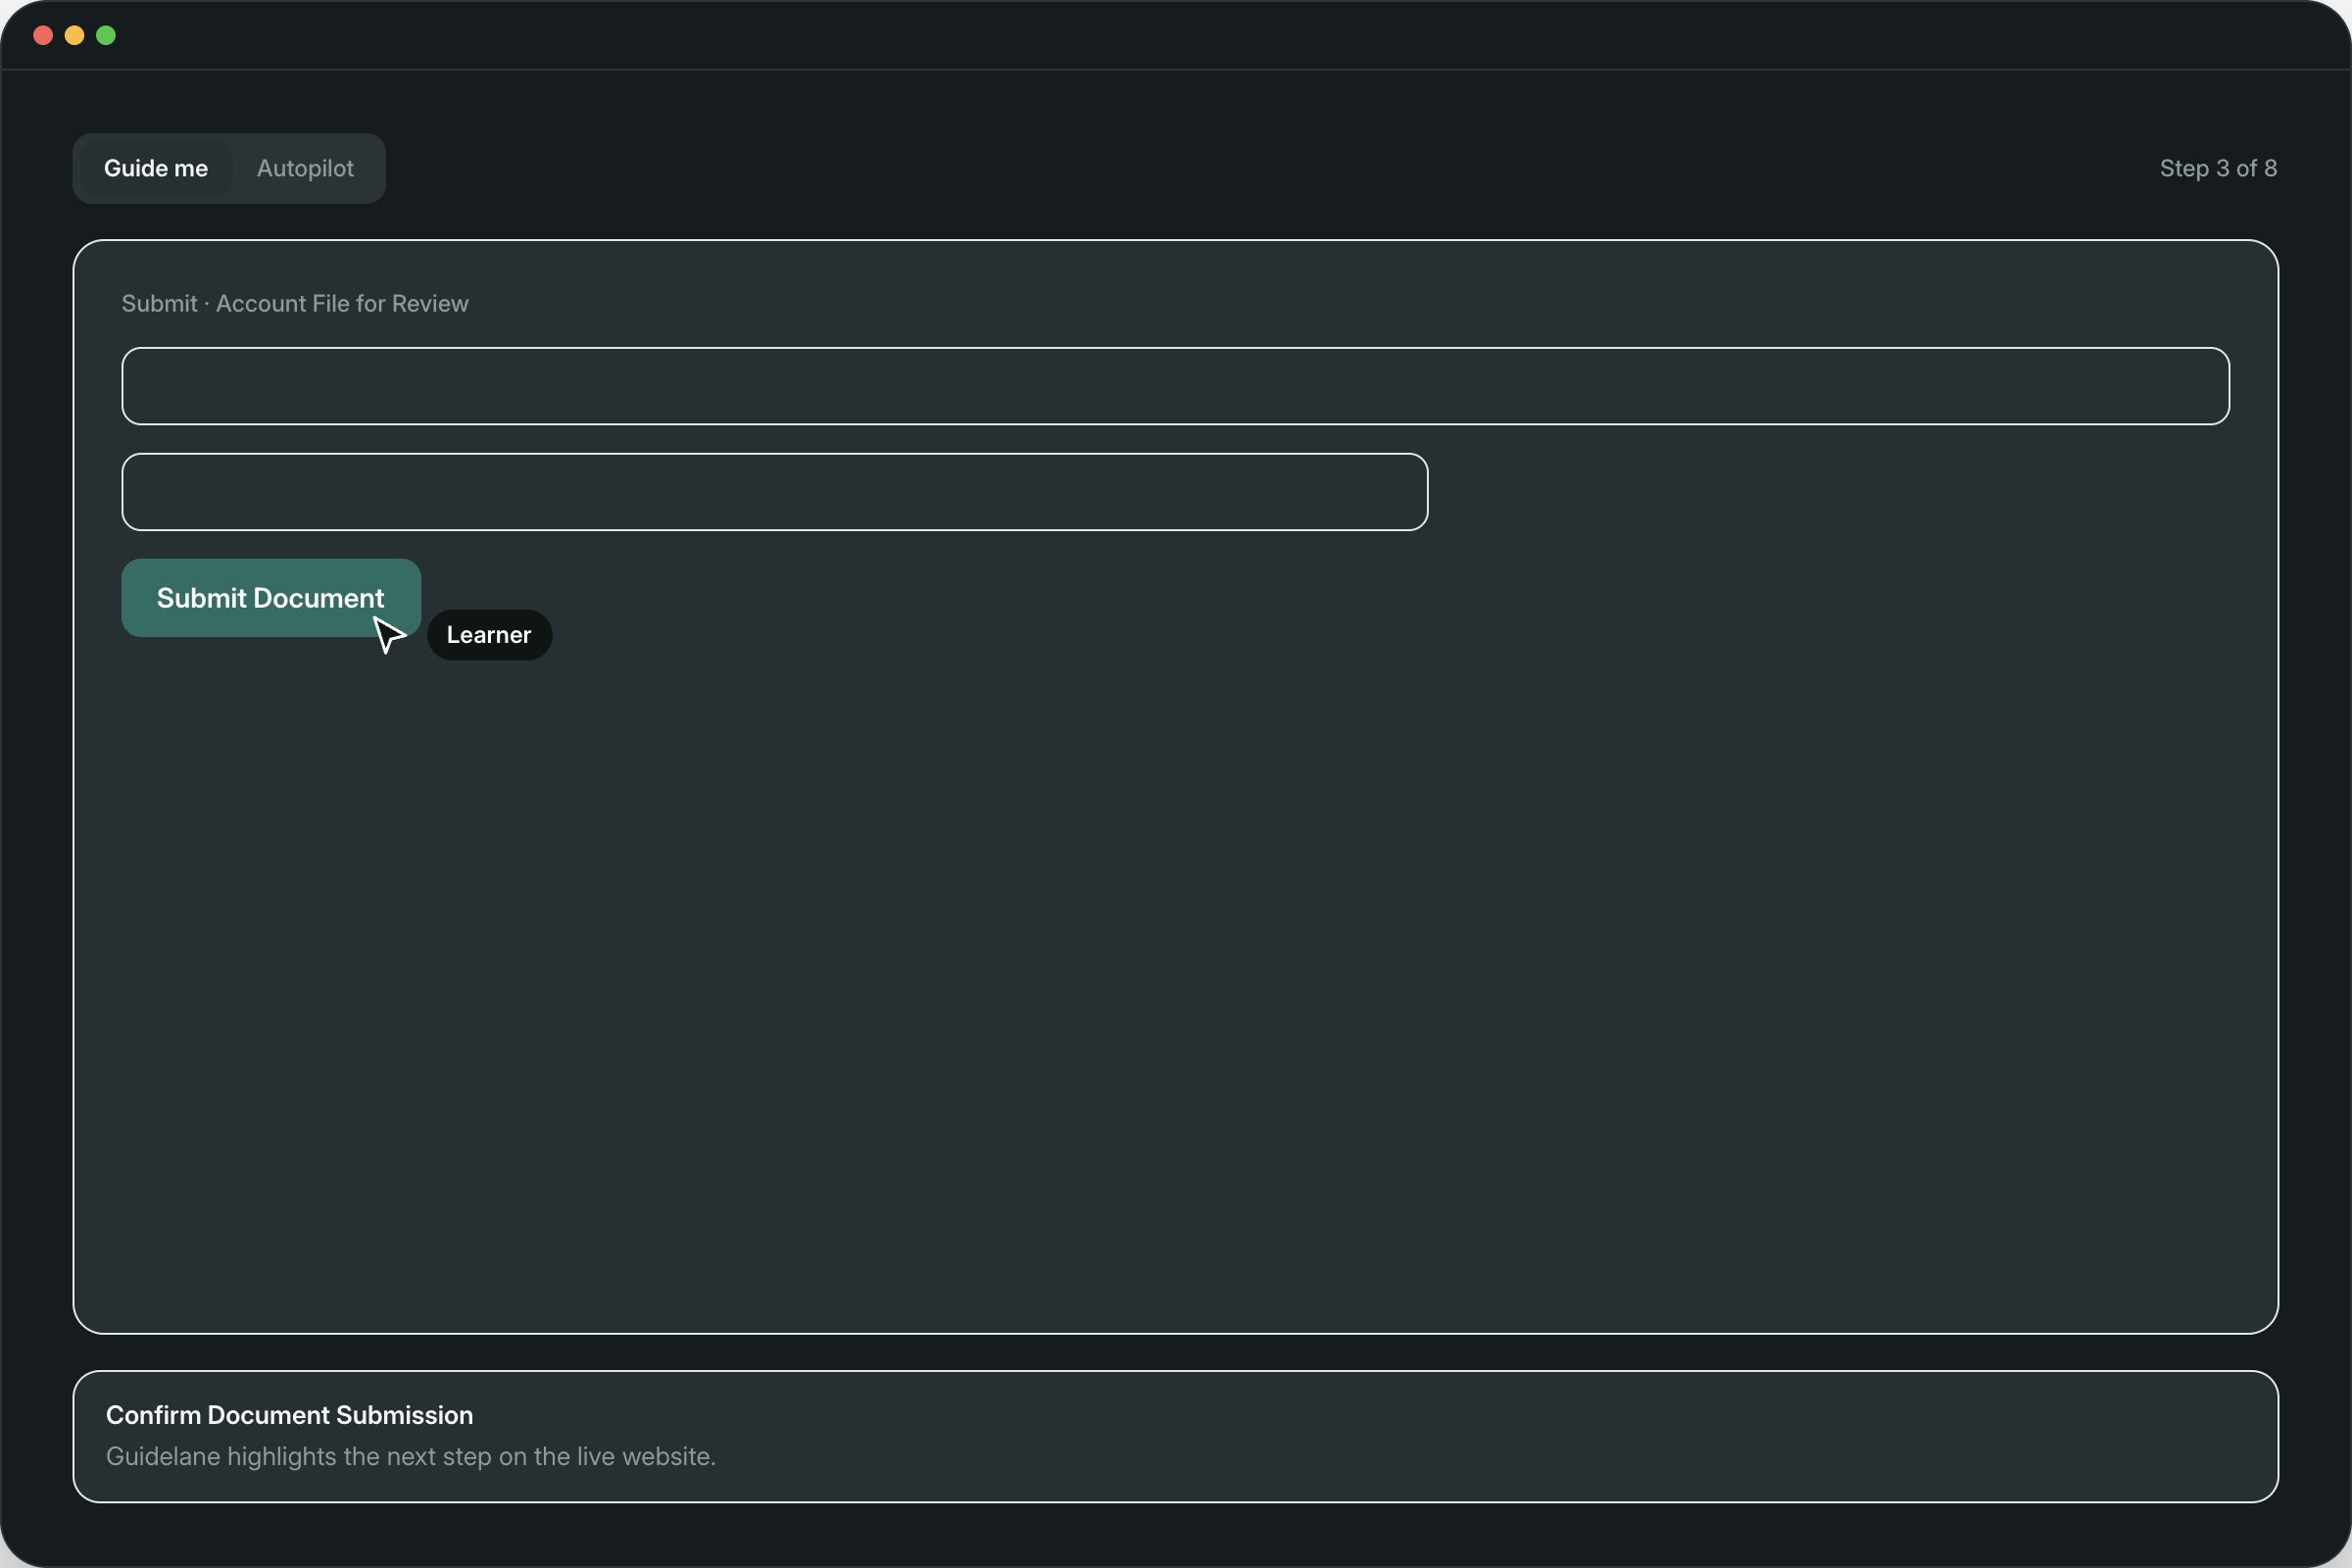Click the 'Step 3 of 8' indicator
The image size is (2352, 1568).
coord(2218,168)
